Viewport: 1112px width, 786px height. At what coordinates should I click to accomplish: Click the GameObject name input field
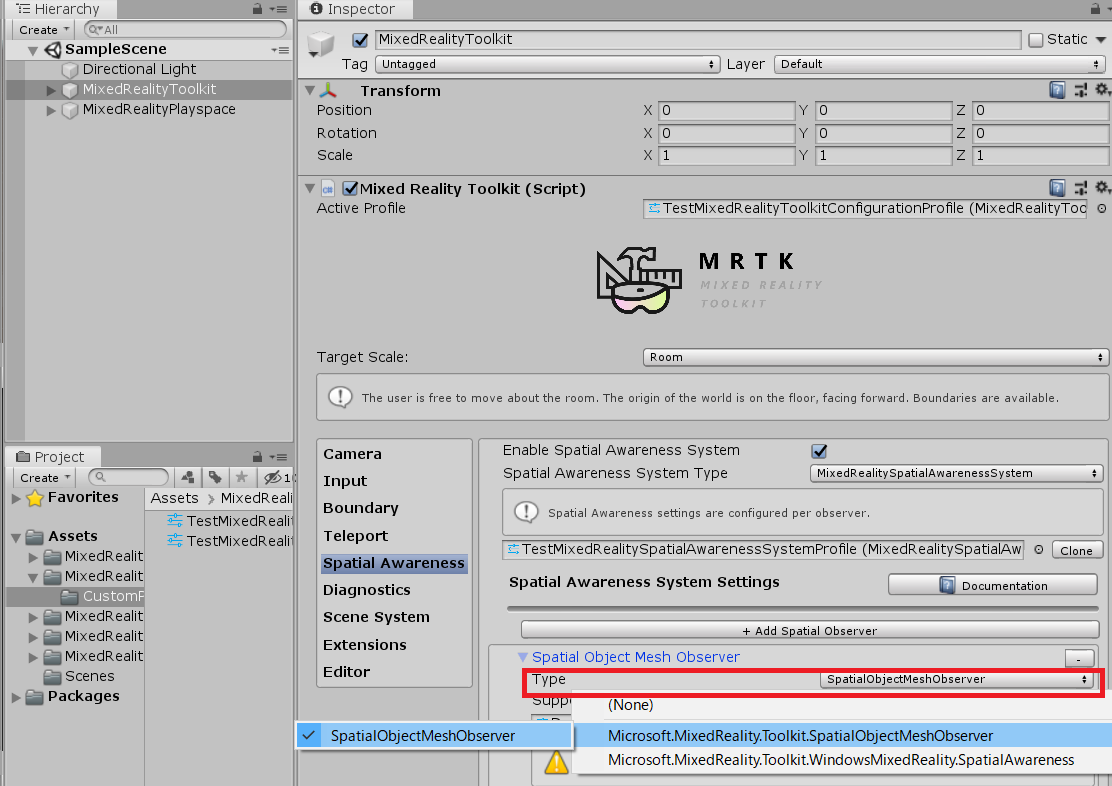(x=697, y=40)
